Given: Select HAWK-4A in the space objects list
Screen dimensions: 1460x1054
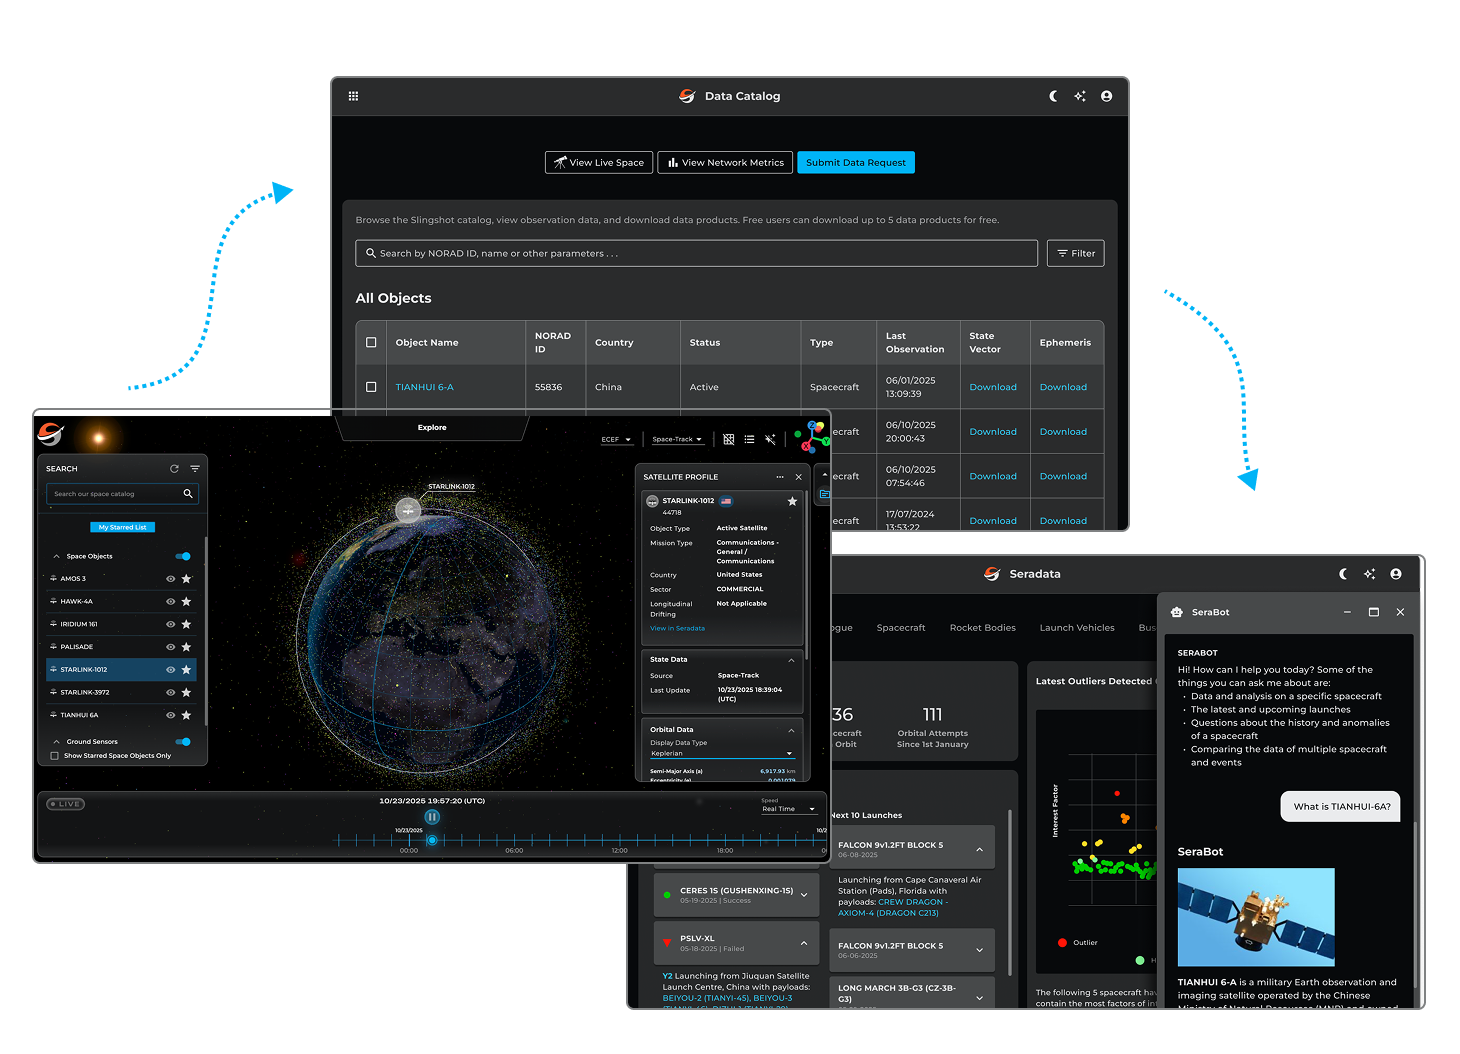Looking at the screenshot, I should click(121, 601).
